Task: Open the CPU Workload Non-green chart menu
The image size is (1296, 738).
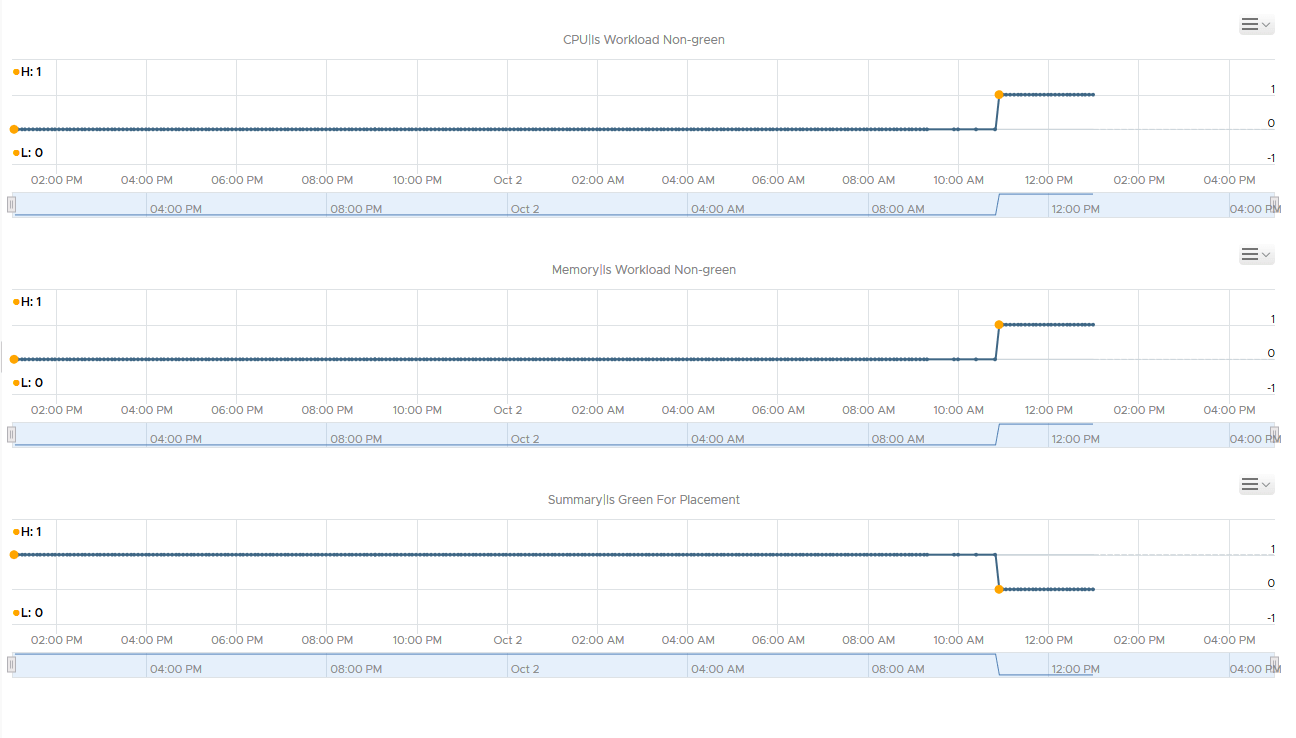Action: click(1256, 25)
